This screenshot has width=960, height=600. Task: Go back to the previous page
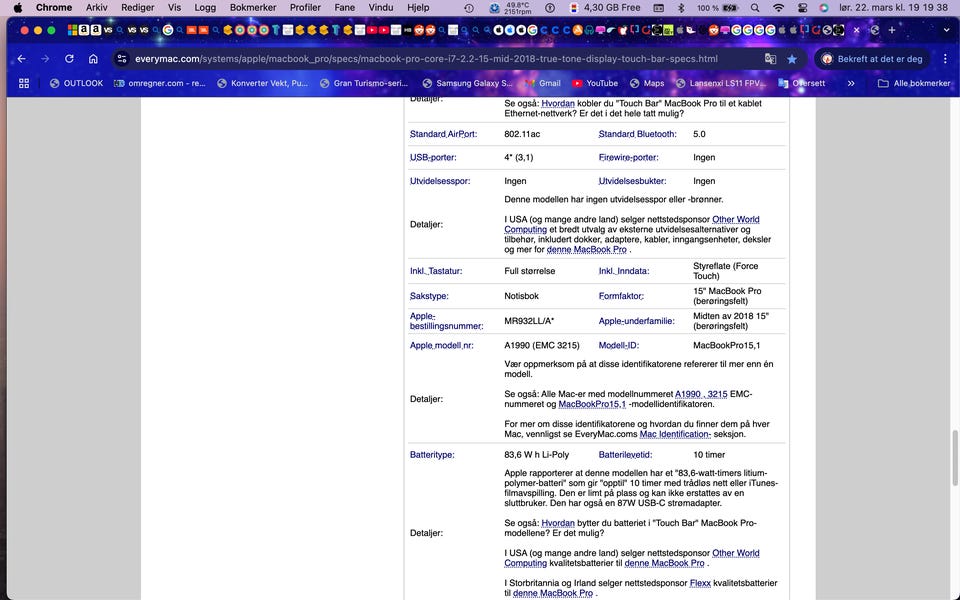point(21,59)
